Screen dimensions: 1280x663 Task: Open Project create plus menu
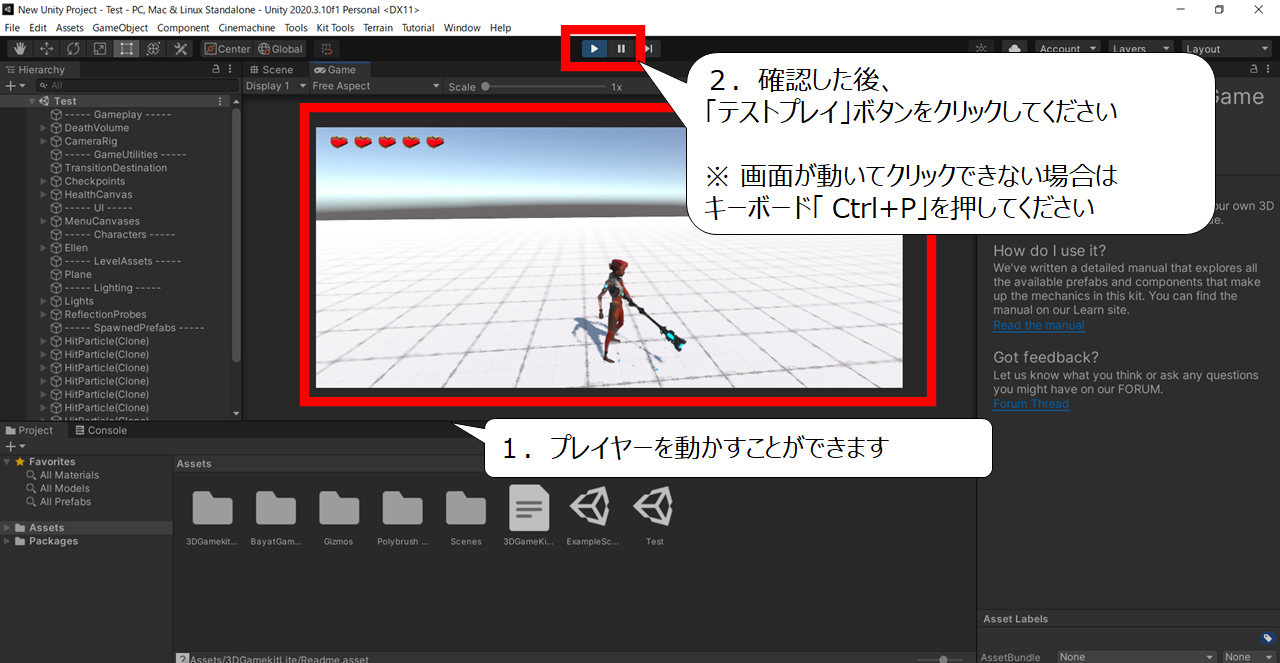[x=13, y=446]
